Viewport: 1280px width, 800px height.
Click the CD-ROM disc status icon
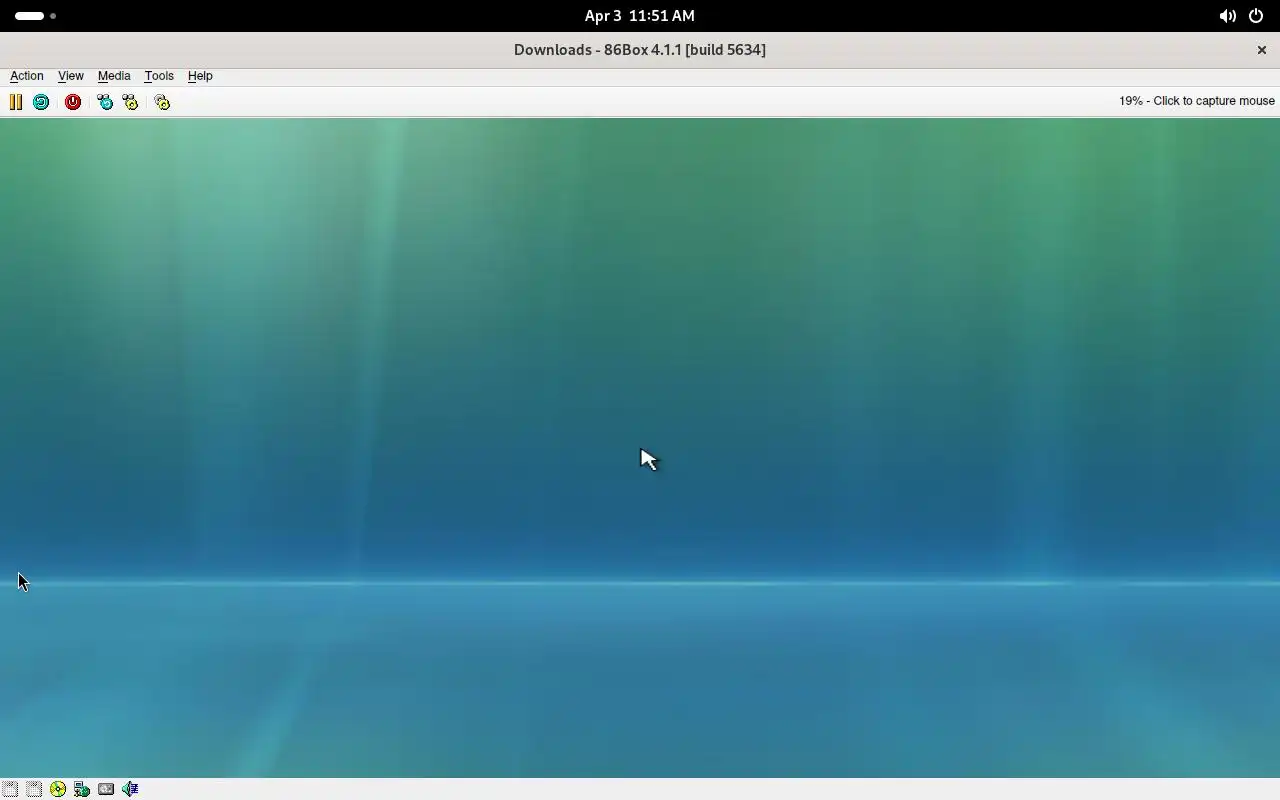pos(58,789)
